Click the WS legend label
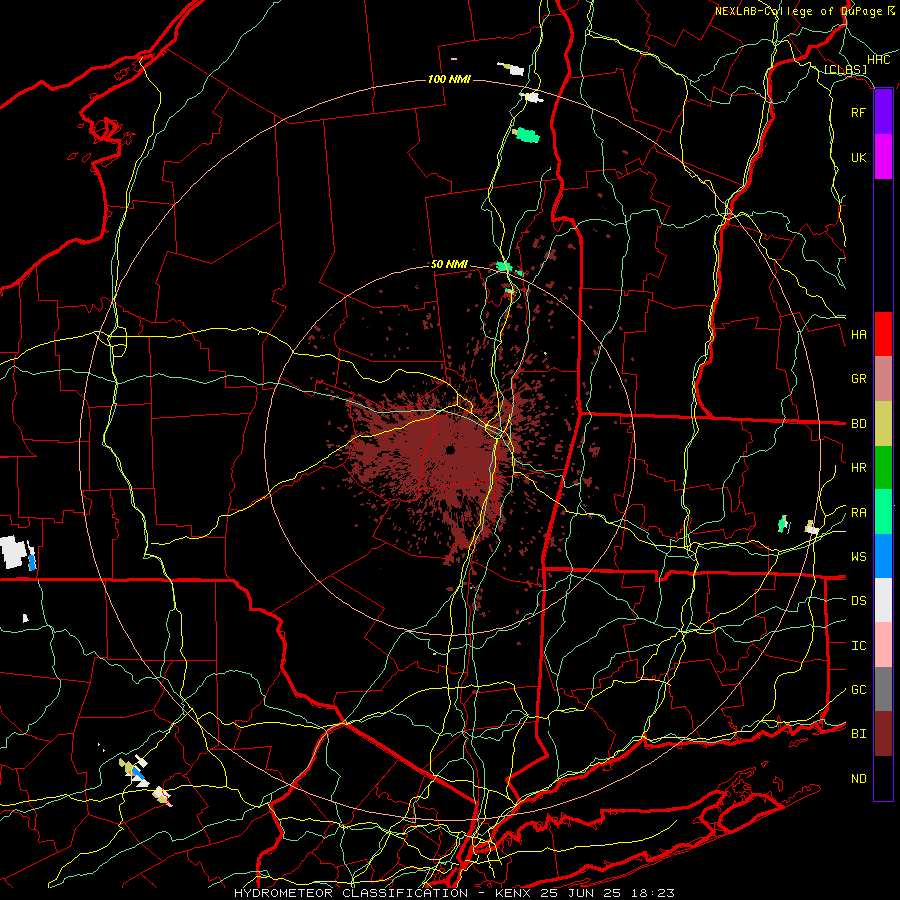This screenshot has height=900, width=900. pyautogui.click(x=858, y=556)
